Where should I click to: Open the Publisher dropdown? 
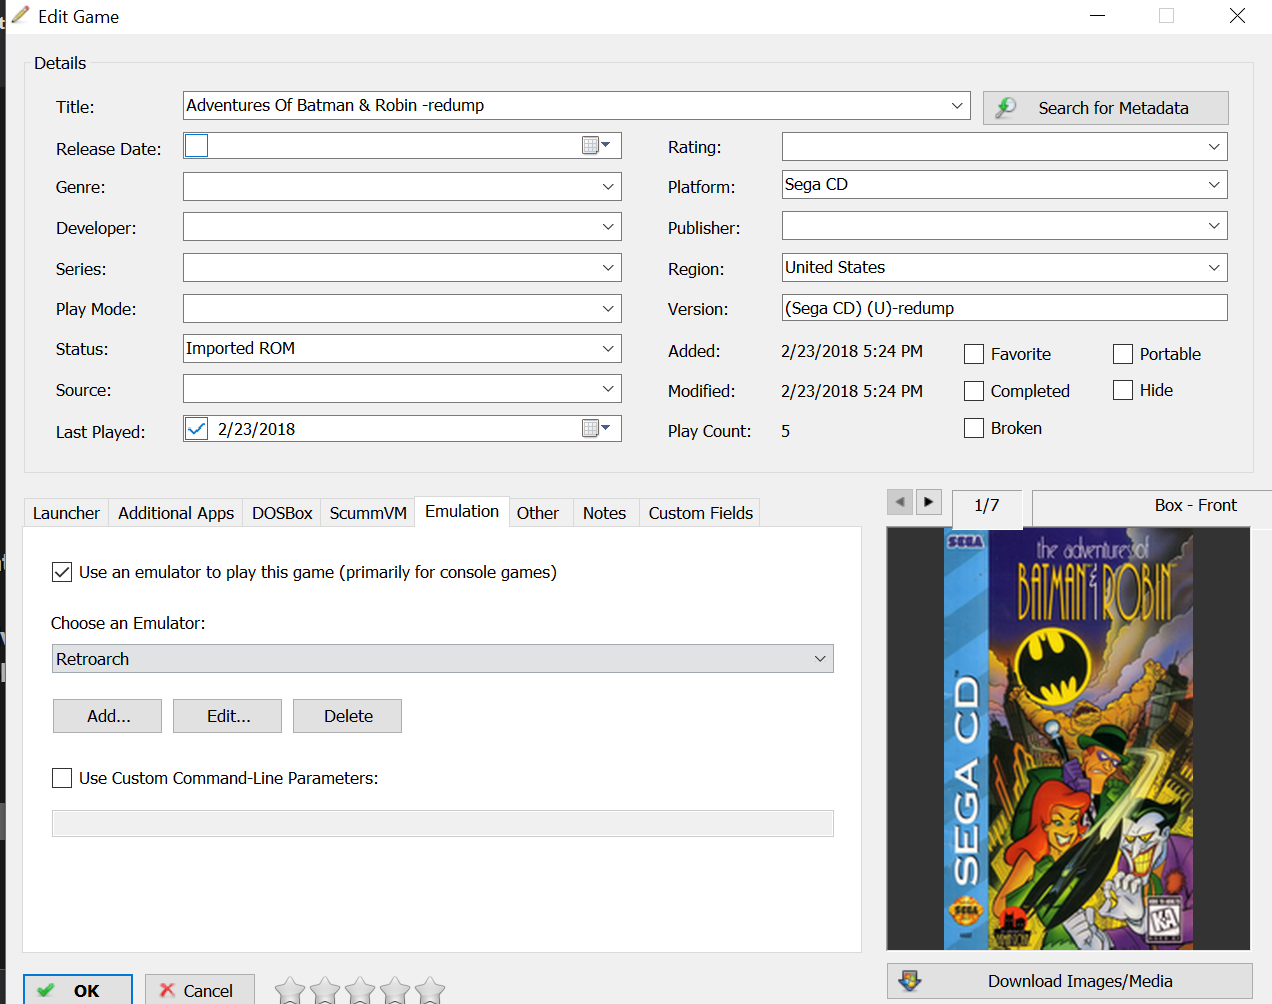(1214, 226)
